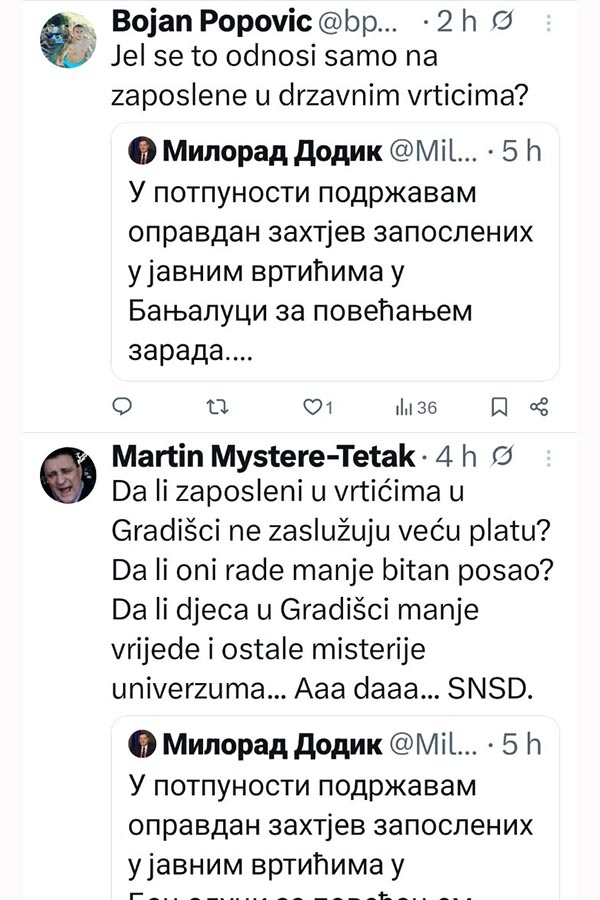Image resolution: width=600 pixels, height=900 pixels.
Task: Bookmark Bojan Popovic's tweet
Action: pyautogui.click(x=498, y=406)
